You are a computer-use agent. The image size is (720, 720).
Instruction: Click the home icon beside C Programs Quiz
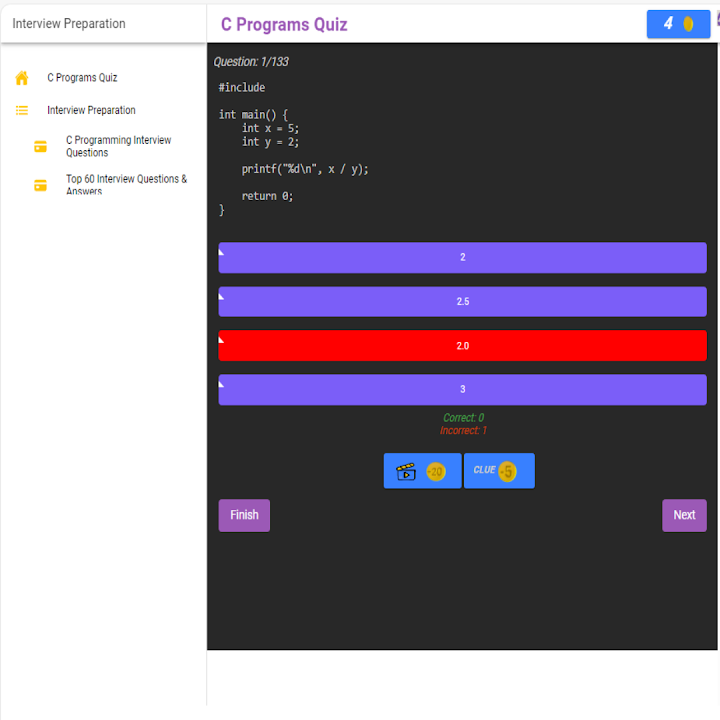(22, 78)
